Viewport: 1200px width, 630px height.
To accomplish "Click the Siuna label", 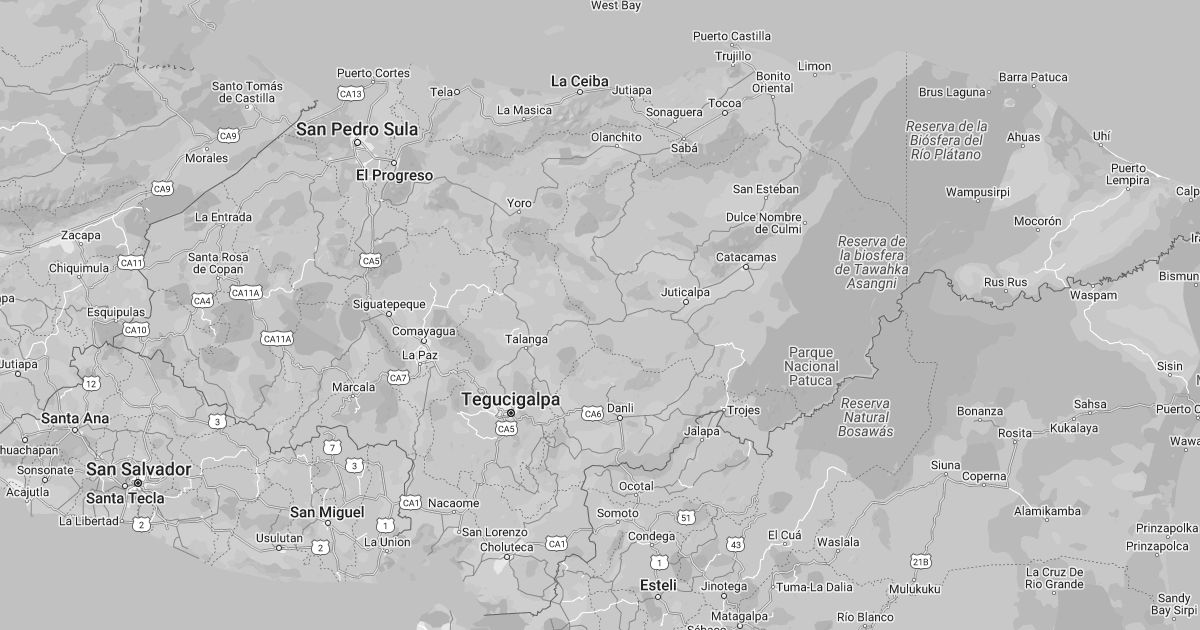I will [x=945, y=465].
